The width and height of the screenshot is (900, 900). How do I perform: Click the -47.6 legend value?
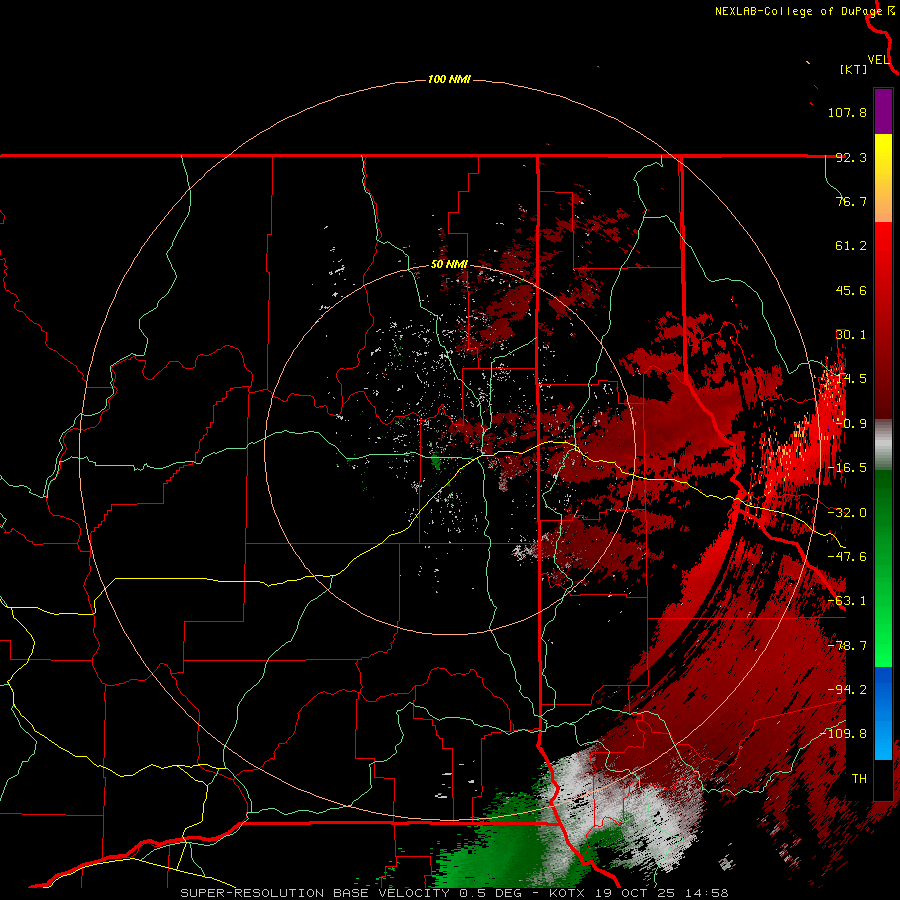point(847,557)
